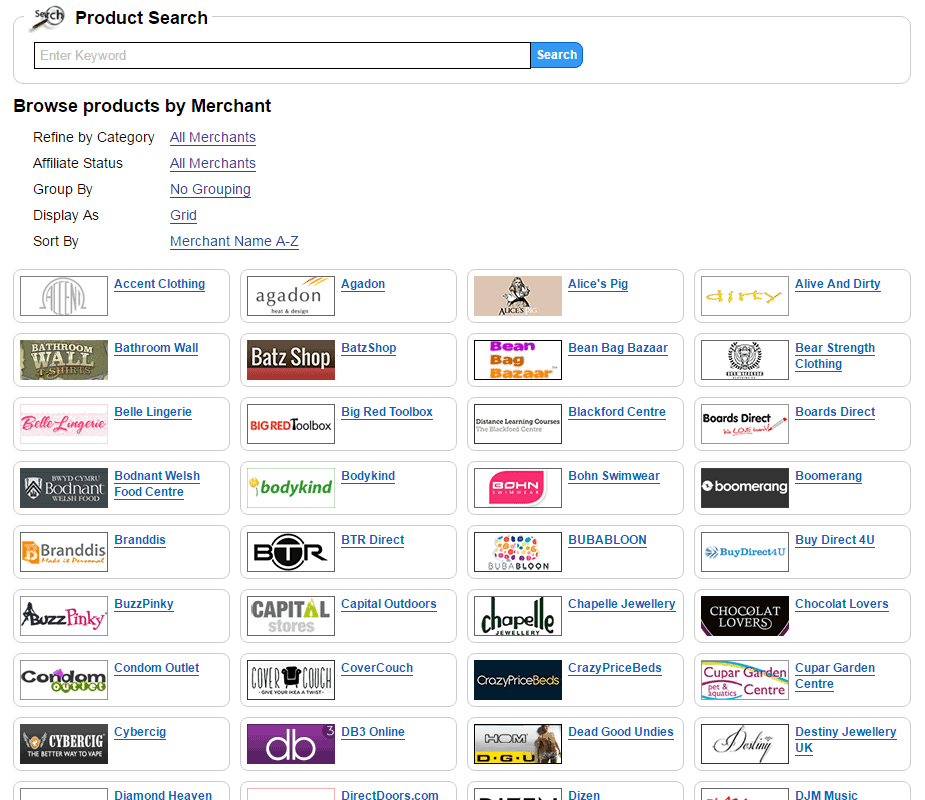Go to Bear Strength Clothing link
The width and height of the screenshot is (925, 800).
[835, 356]
